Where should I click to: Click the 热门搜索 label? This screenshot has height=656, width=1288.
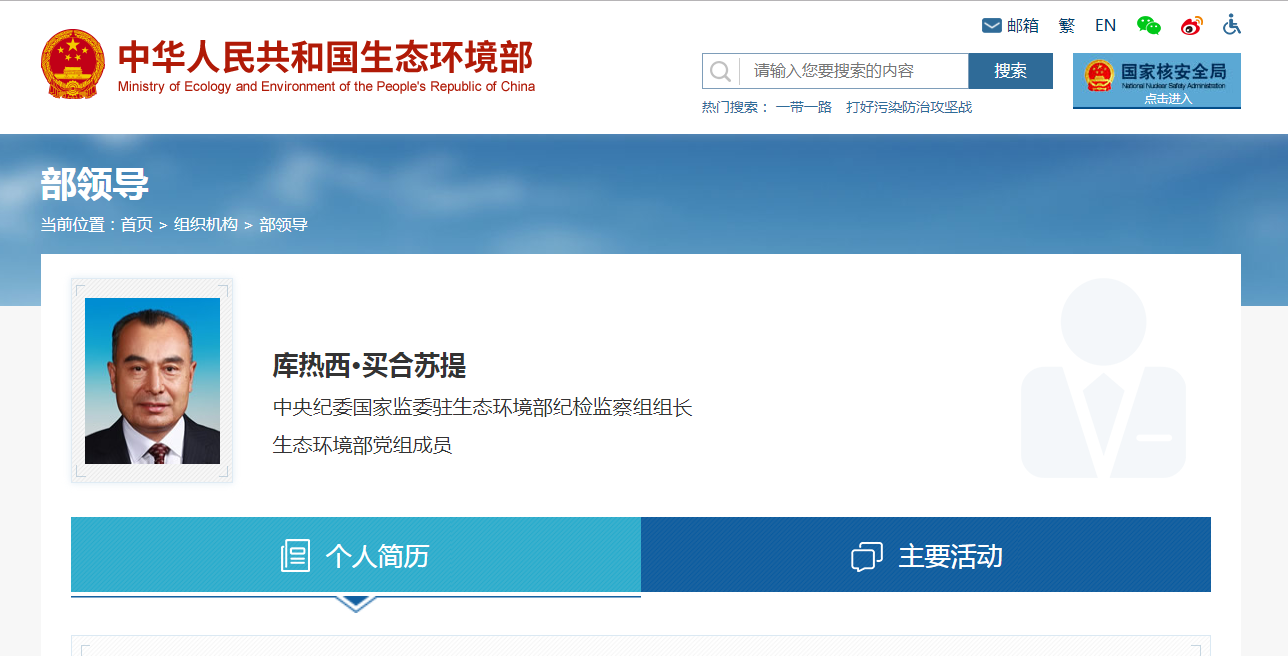pyautogui.click(x=736, y=107)
